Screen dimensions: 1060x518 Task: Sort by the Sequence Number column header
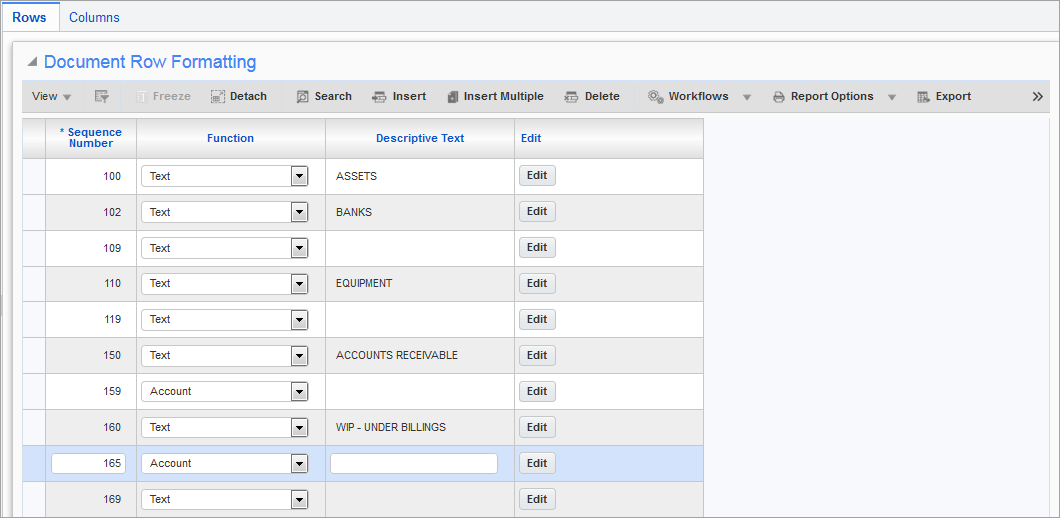91,138
